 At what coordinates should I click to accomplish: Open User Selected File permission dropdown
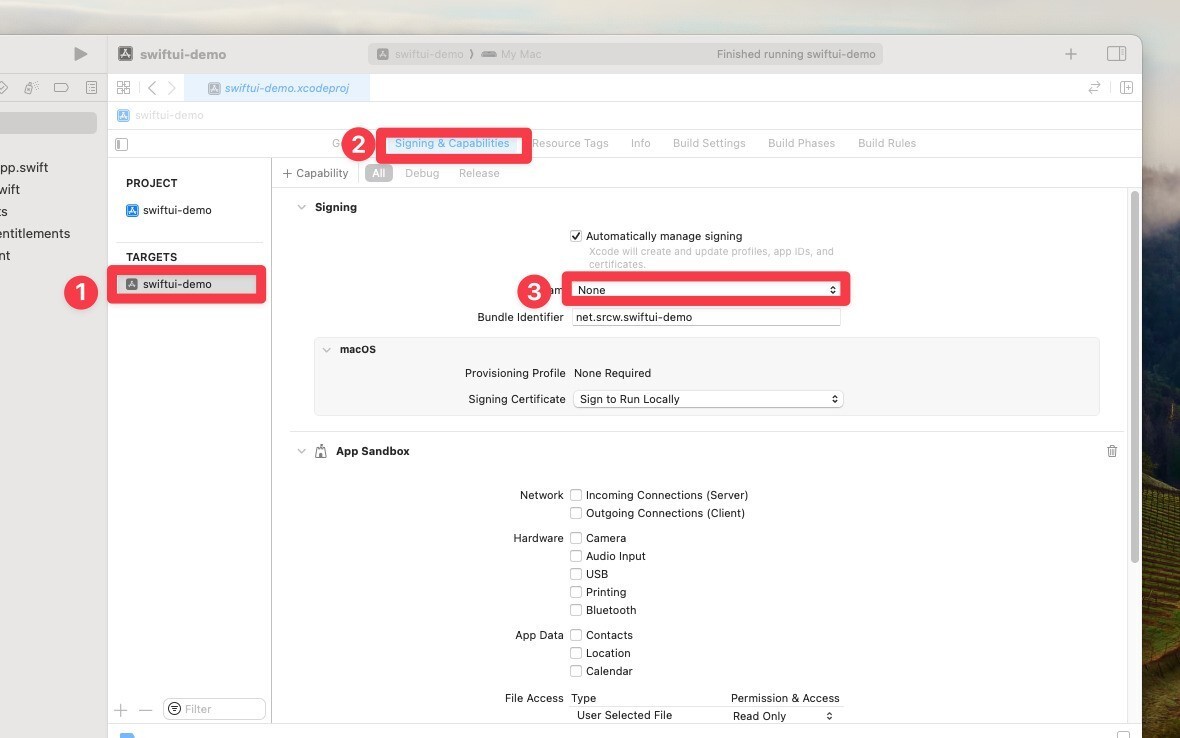[783, 716]
